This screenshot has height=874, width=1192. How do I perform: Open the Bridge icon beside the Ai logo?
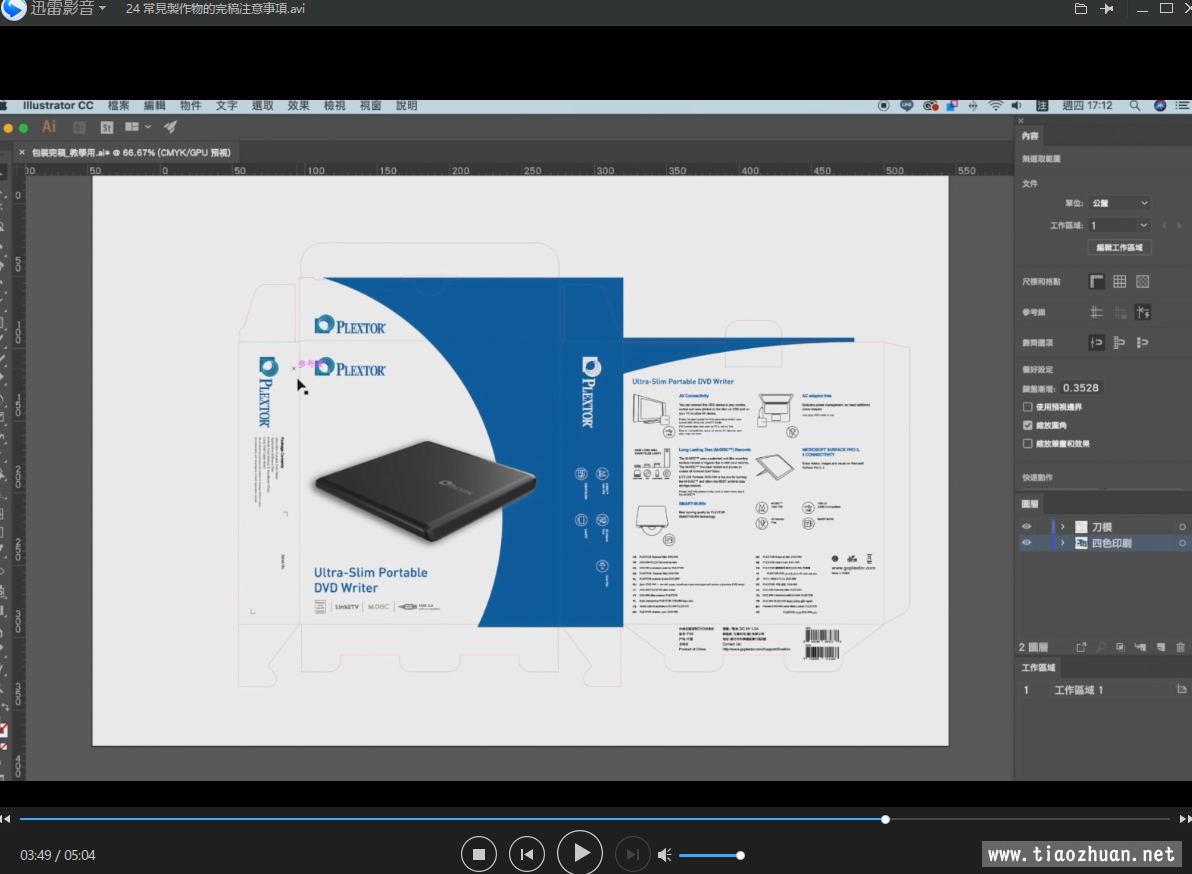click(x=79, y=127)
